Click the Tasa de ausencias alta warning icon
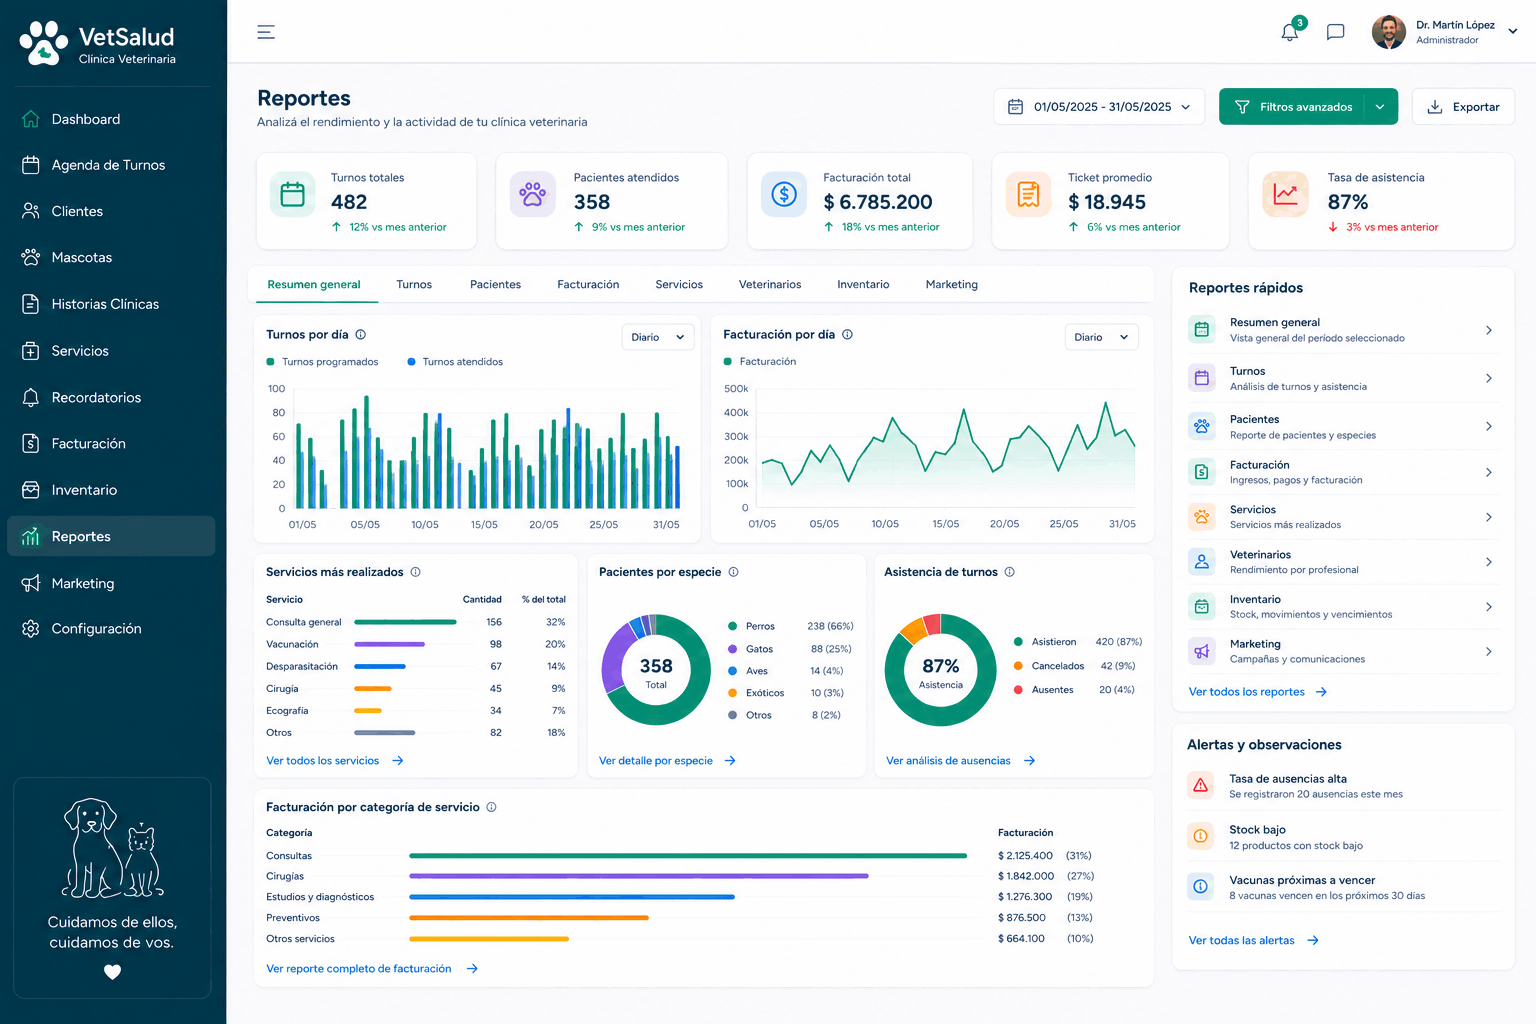 pos(1201,786)
